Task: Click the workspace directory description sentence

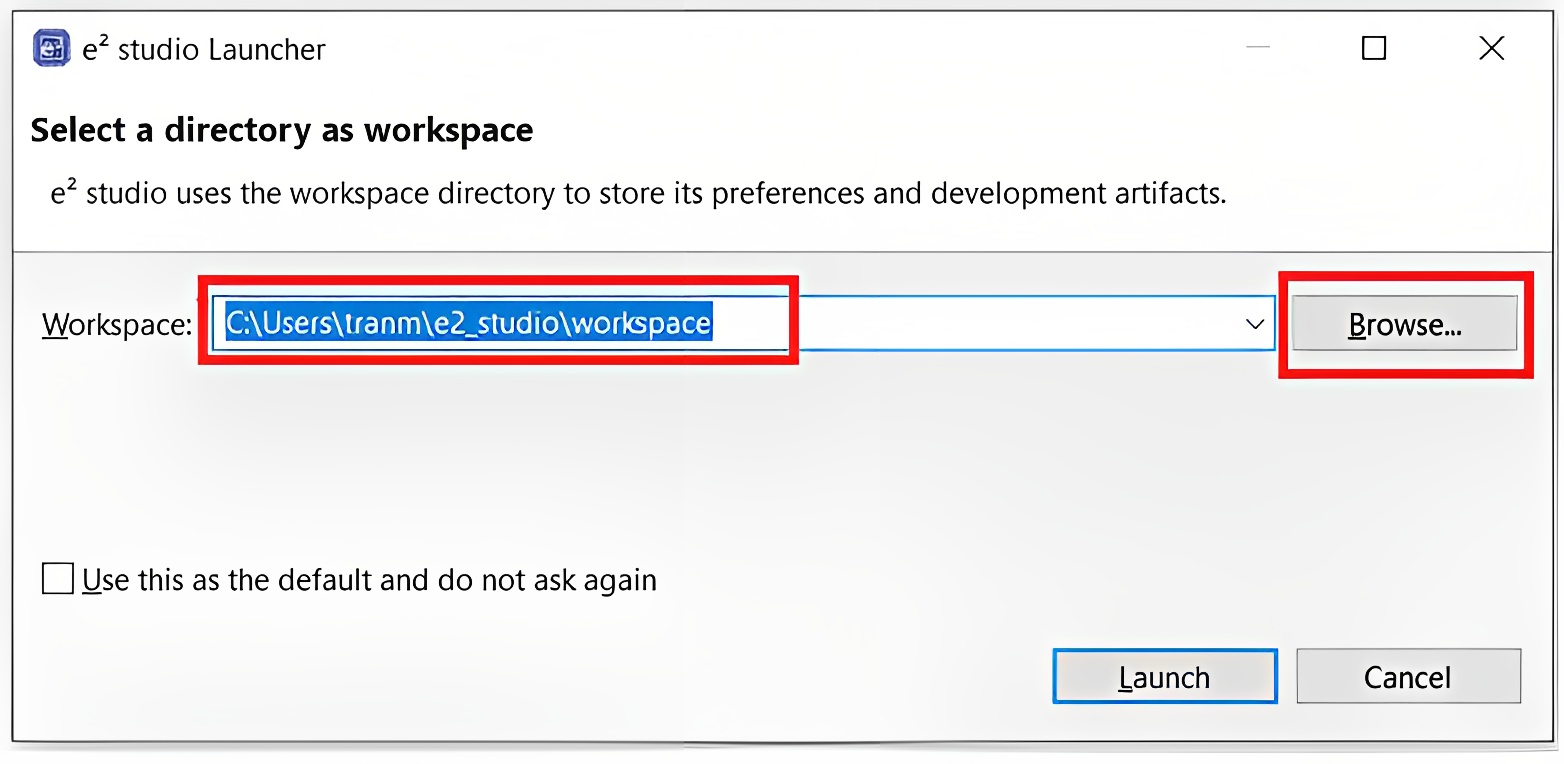Action: (x=639, y=192)
